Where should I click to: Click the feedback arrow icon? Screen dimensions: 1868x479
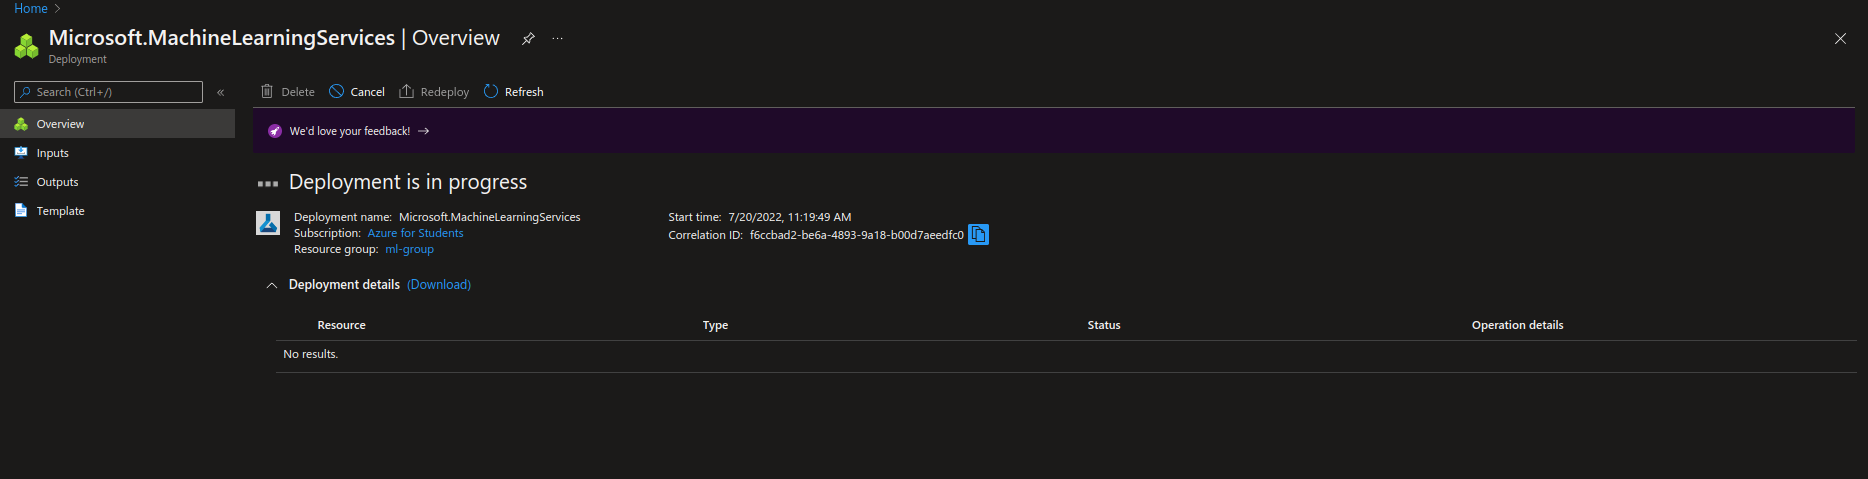[x=424, y=131]
